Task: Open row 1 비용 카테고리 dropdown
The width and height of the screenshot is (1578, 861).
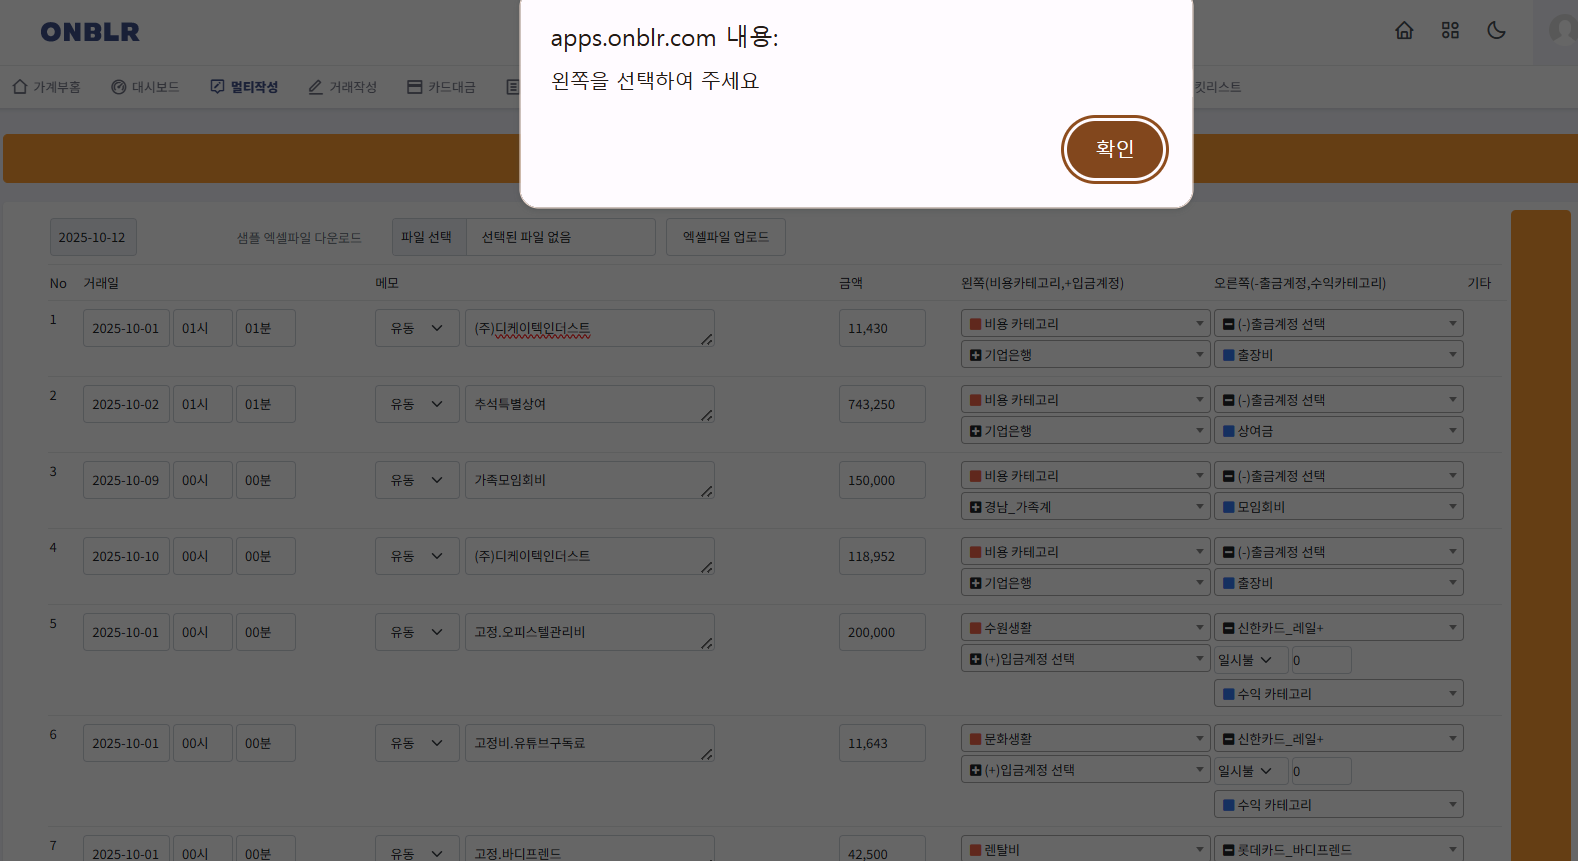Action: pyautogui.click(x=1085, y=324)
